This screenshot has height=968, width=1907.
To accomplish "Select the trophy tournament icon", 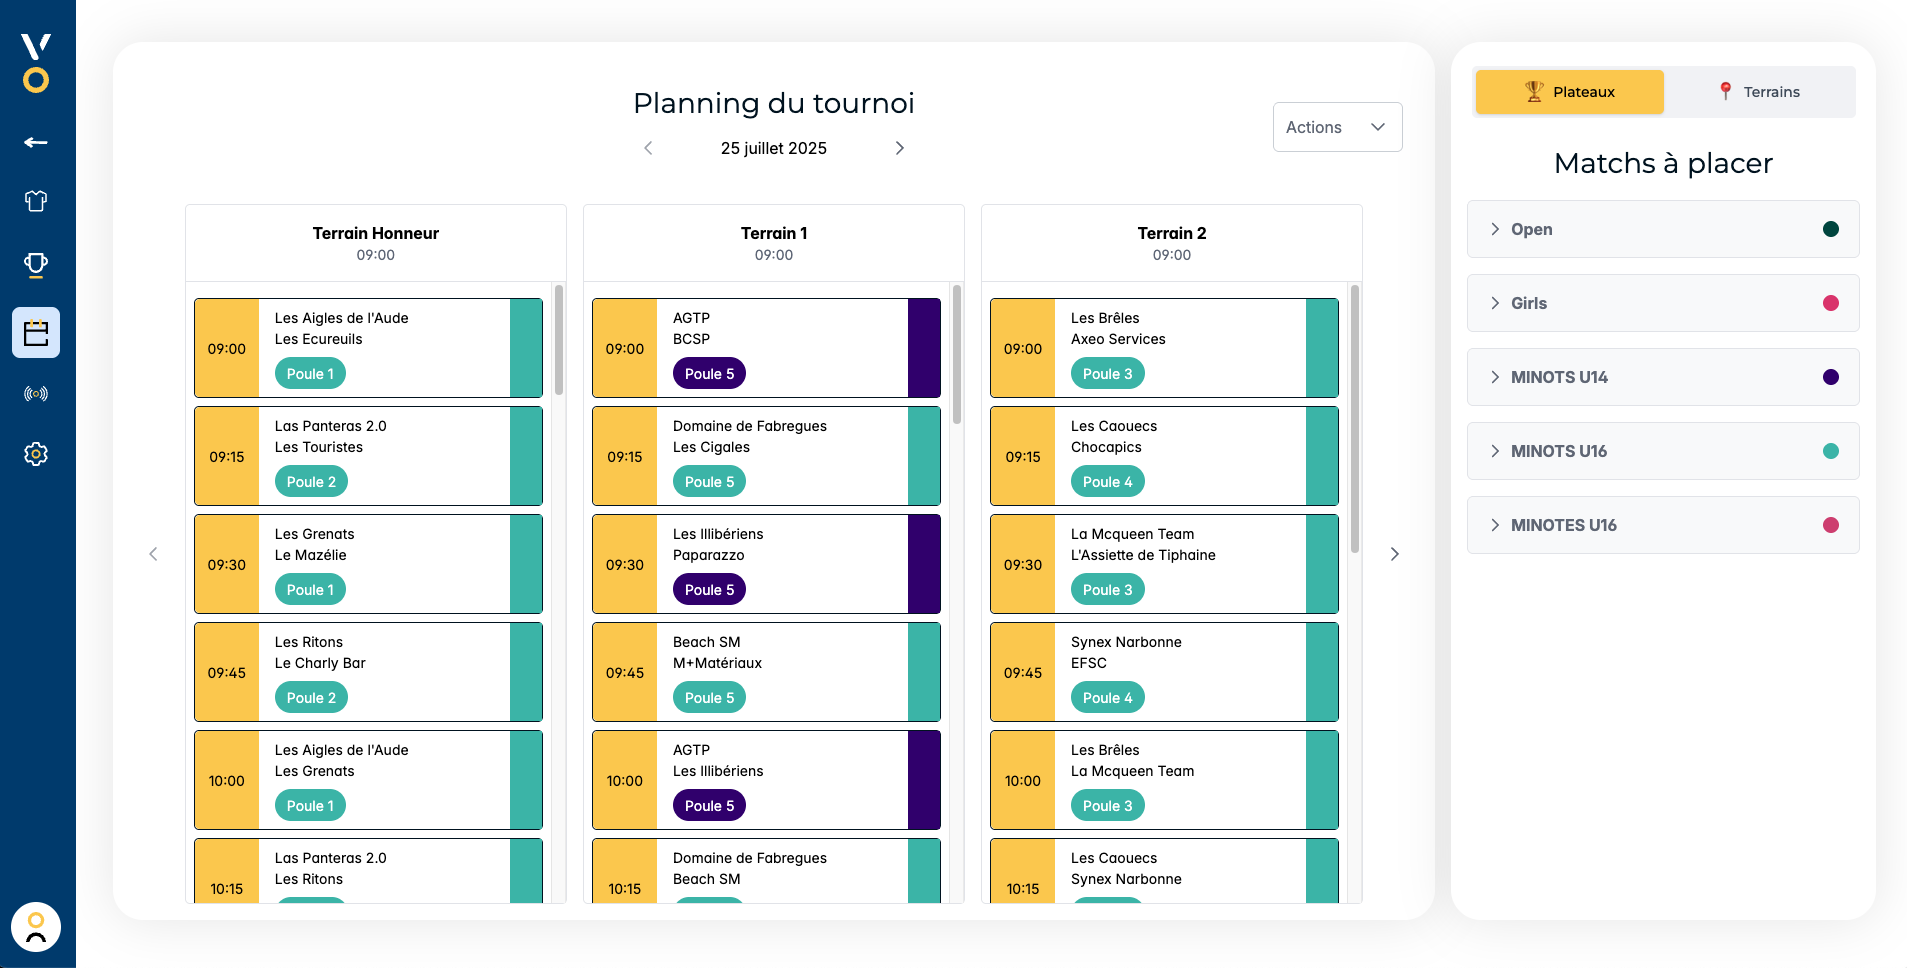I will [36, 265].
